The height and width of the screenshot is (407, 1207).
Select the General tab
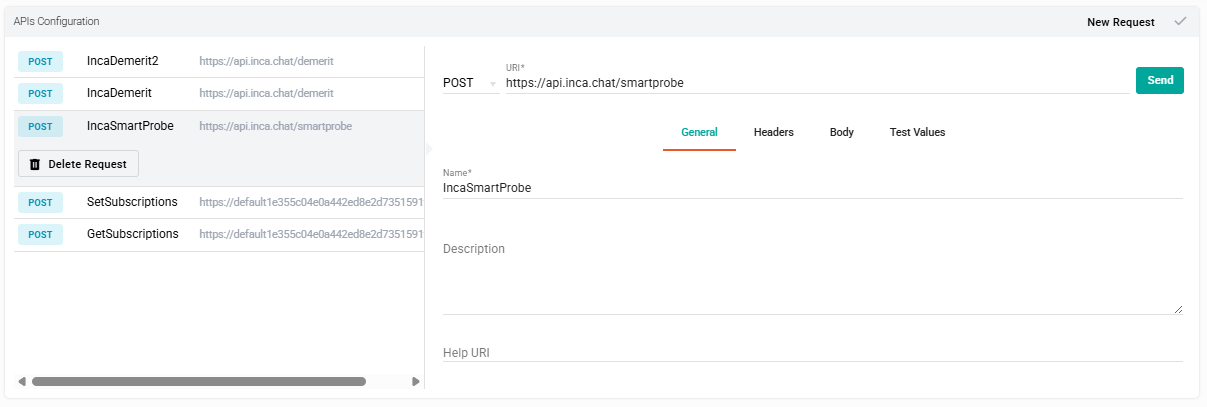coord(699,132)
